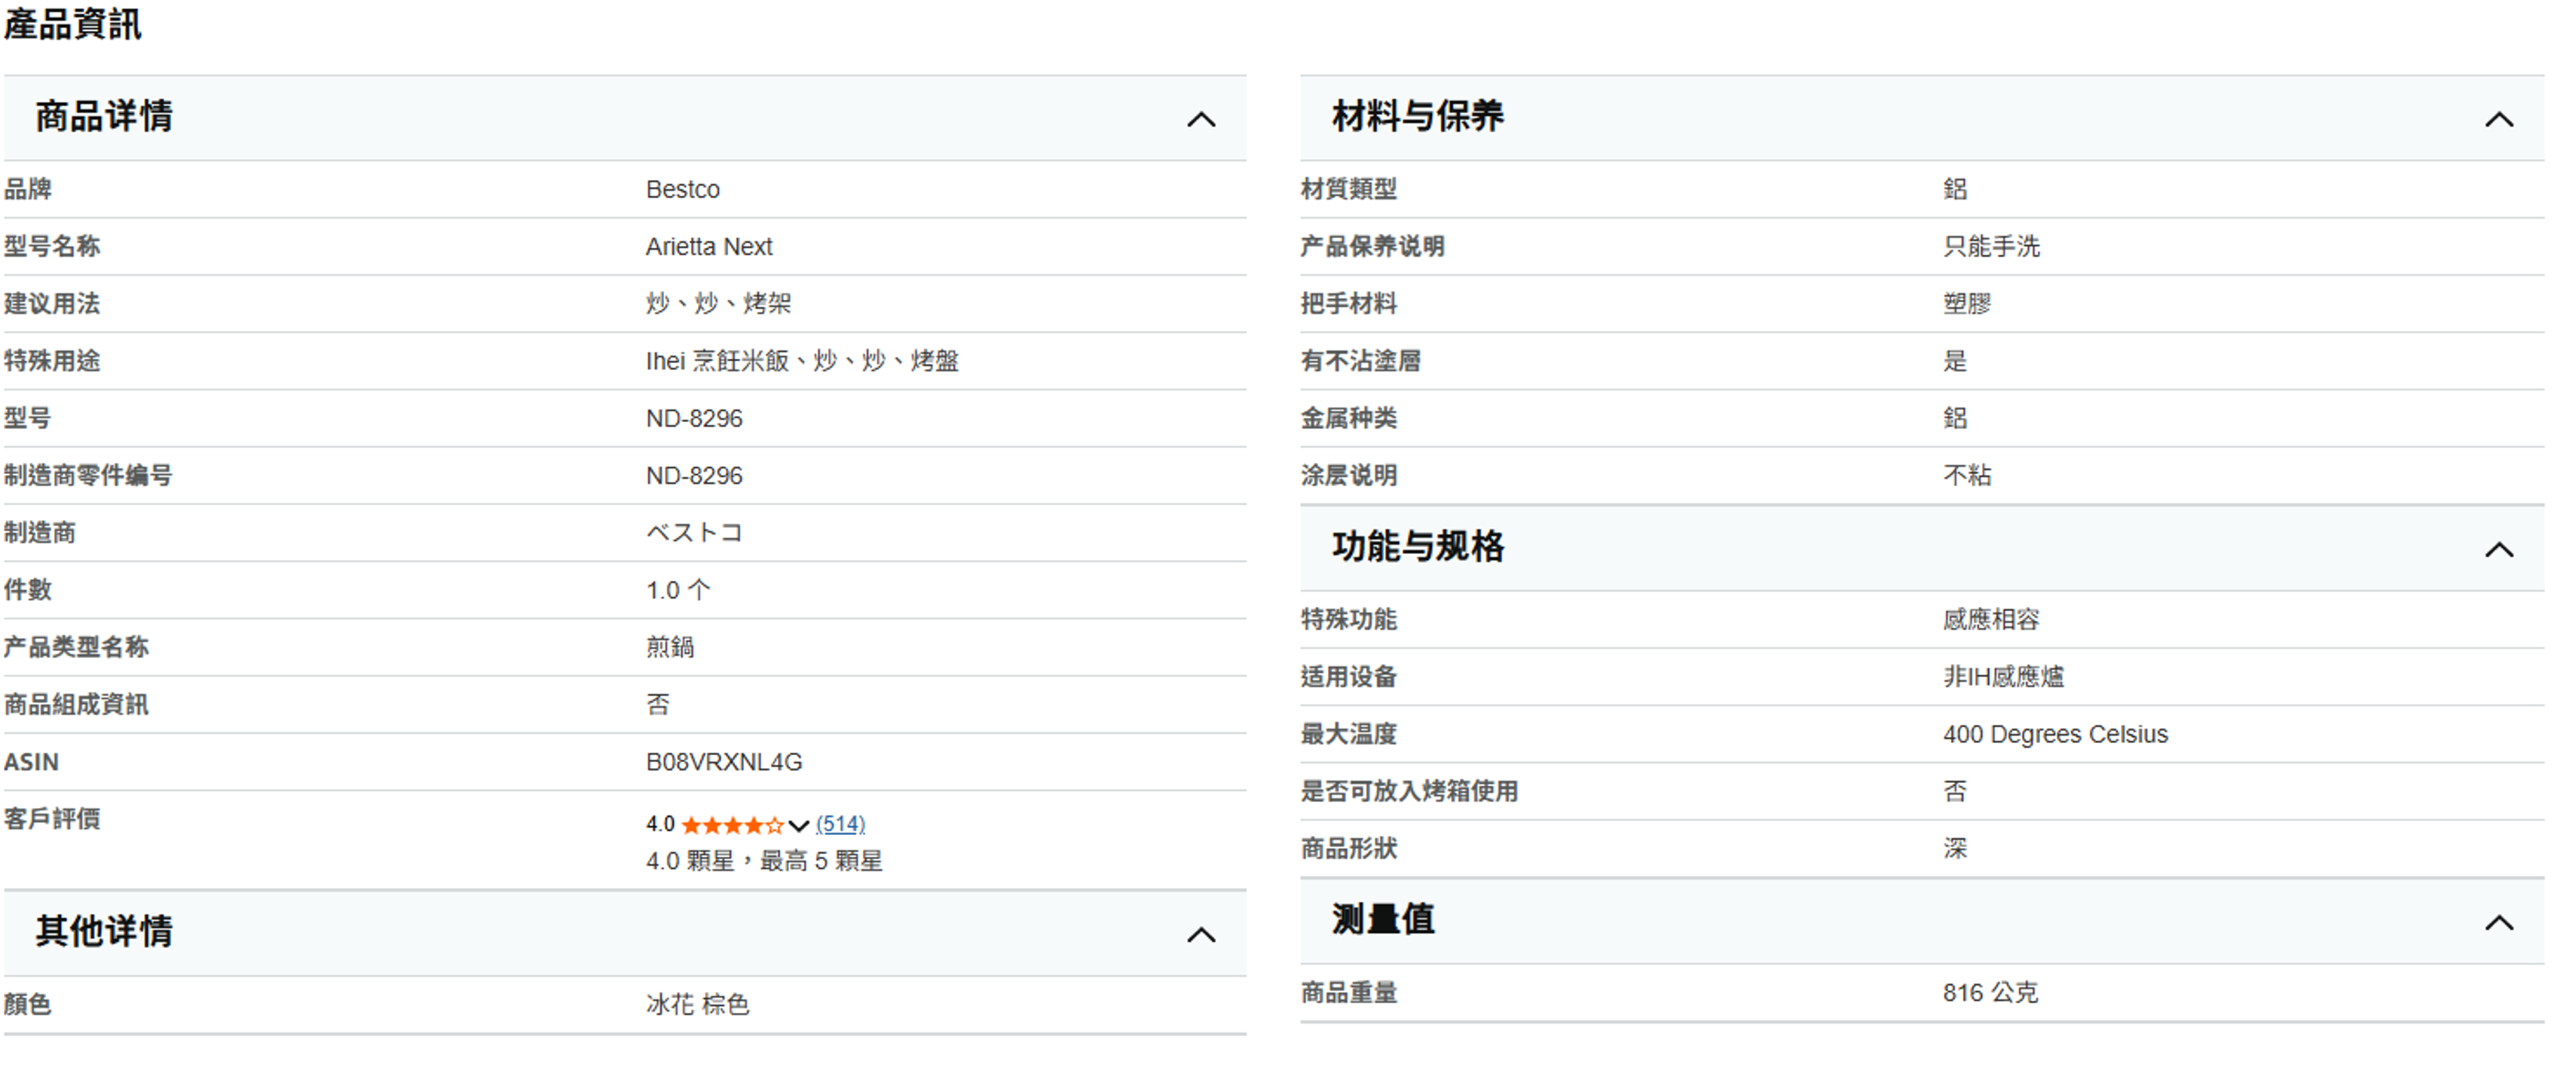Click the 商品組成資訊 value 否

coord(658,705)
